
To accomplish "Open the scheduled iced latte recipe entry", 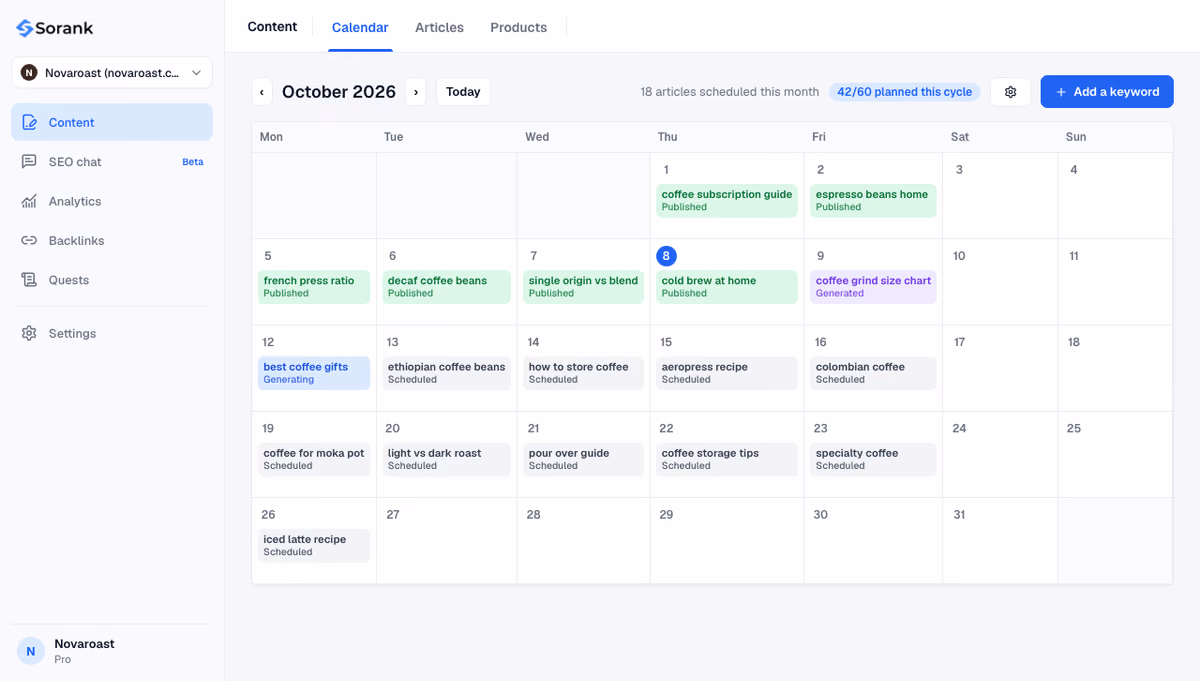I will click(314, 545).
